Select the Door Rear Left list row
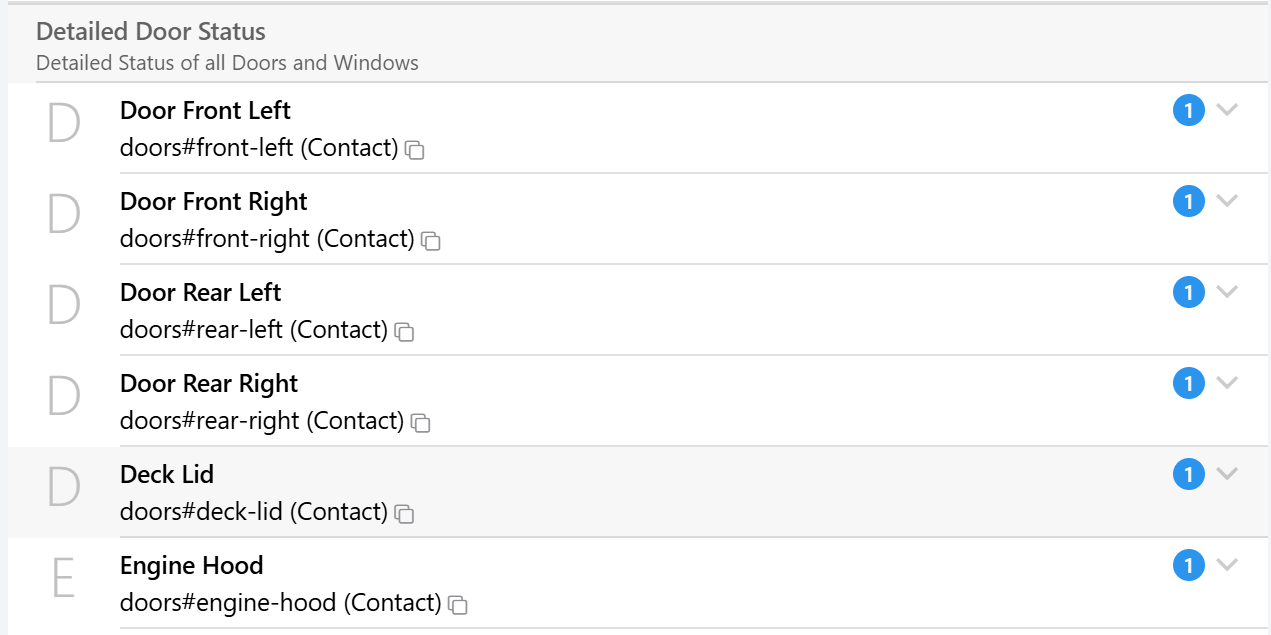The height and width of the screenshot is (635, 1271). (x=639, y=310)
